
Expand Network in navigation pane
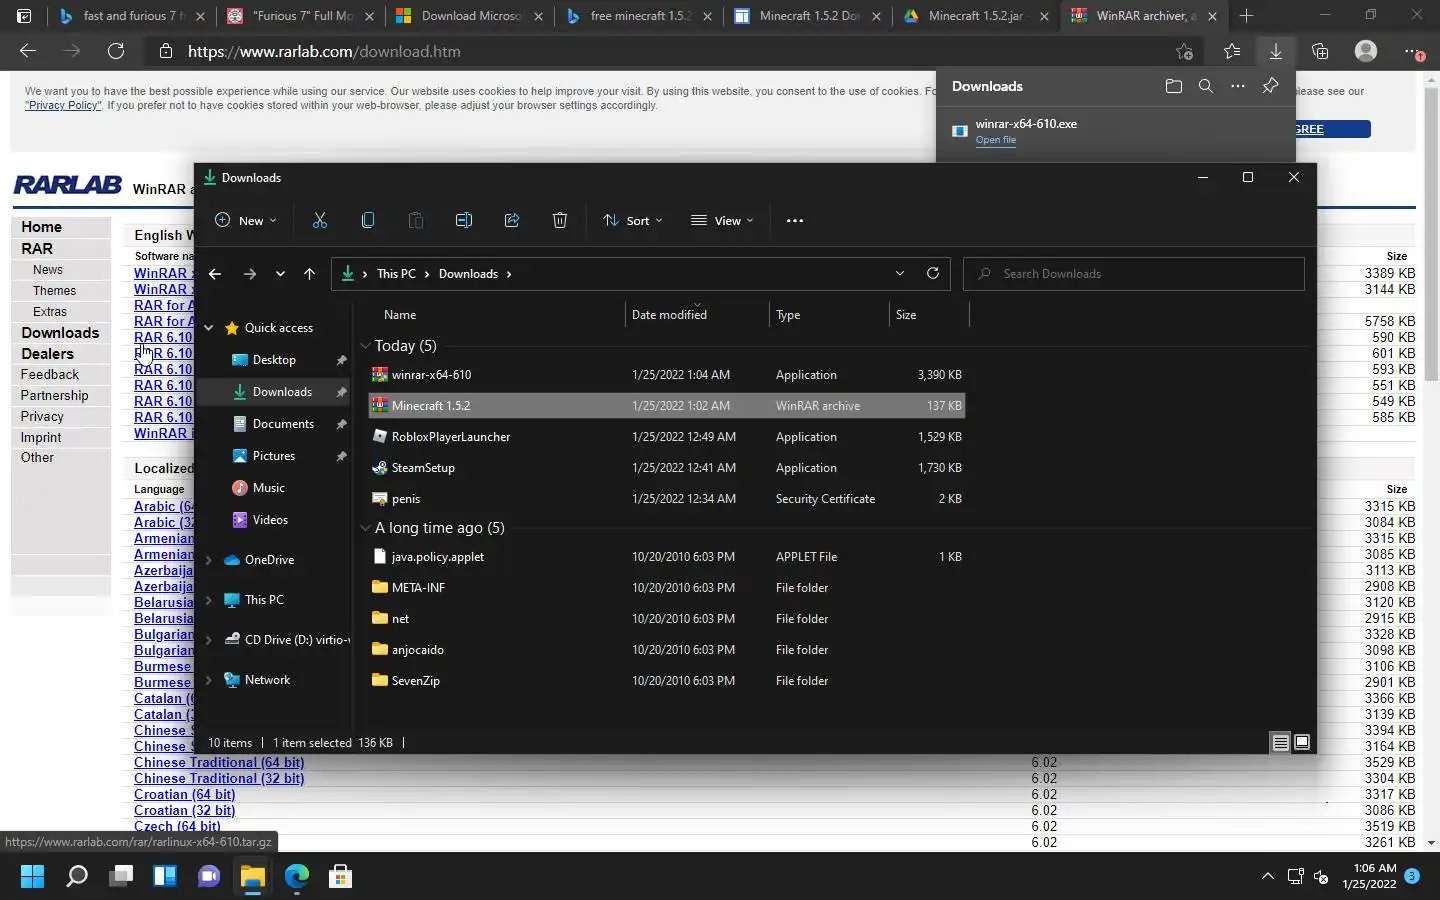coord(209,680)
